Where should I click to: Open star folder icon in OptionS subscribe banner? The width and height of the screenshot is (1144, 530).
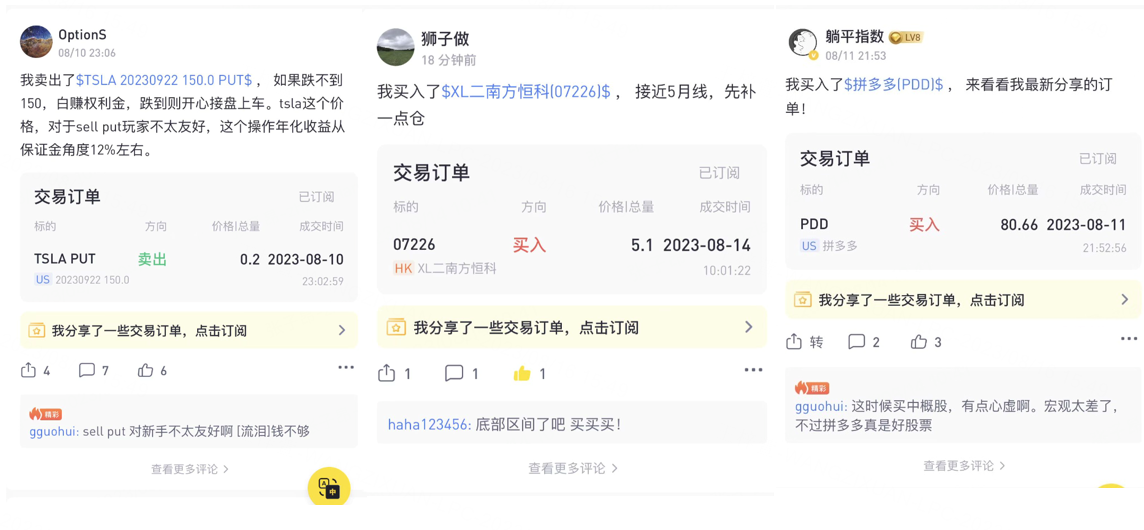click(37, 331)
